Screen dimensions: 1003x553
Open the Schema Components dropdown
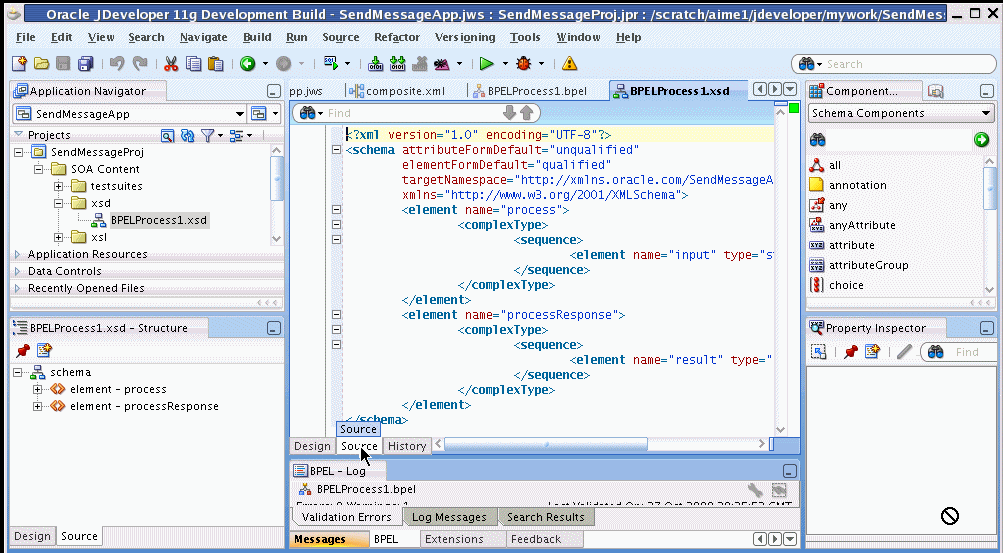(x=986, y=114)
